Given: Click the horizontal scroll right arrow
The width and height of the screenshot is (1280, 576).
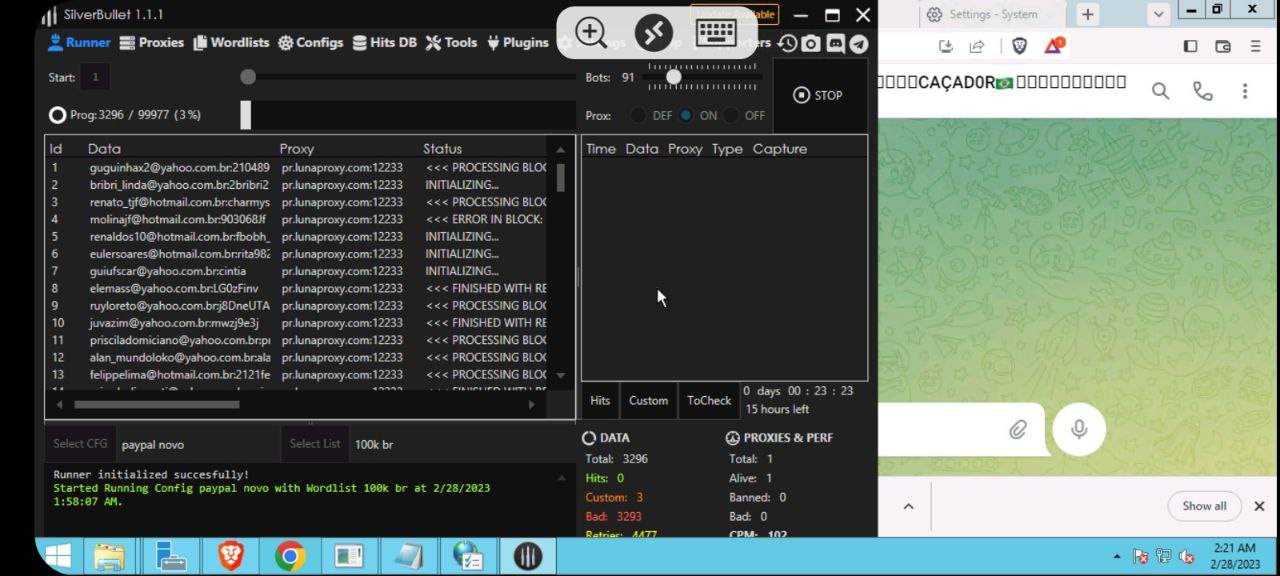Looking at the screenshot, I should [532, 404].
